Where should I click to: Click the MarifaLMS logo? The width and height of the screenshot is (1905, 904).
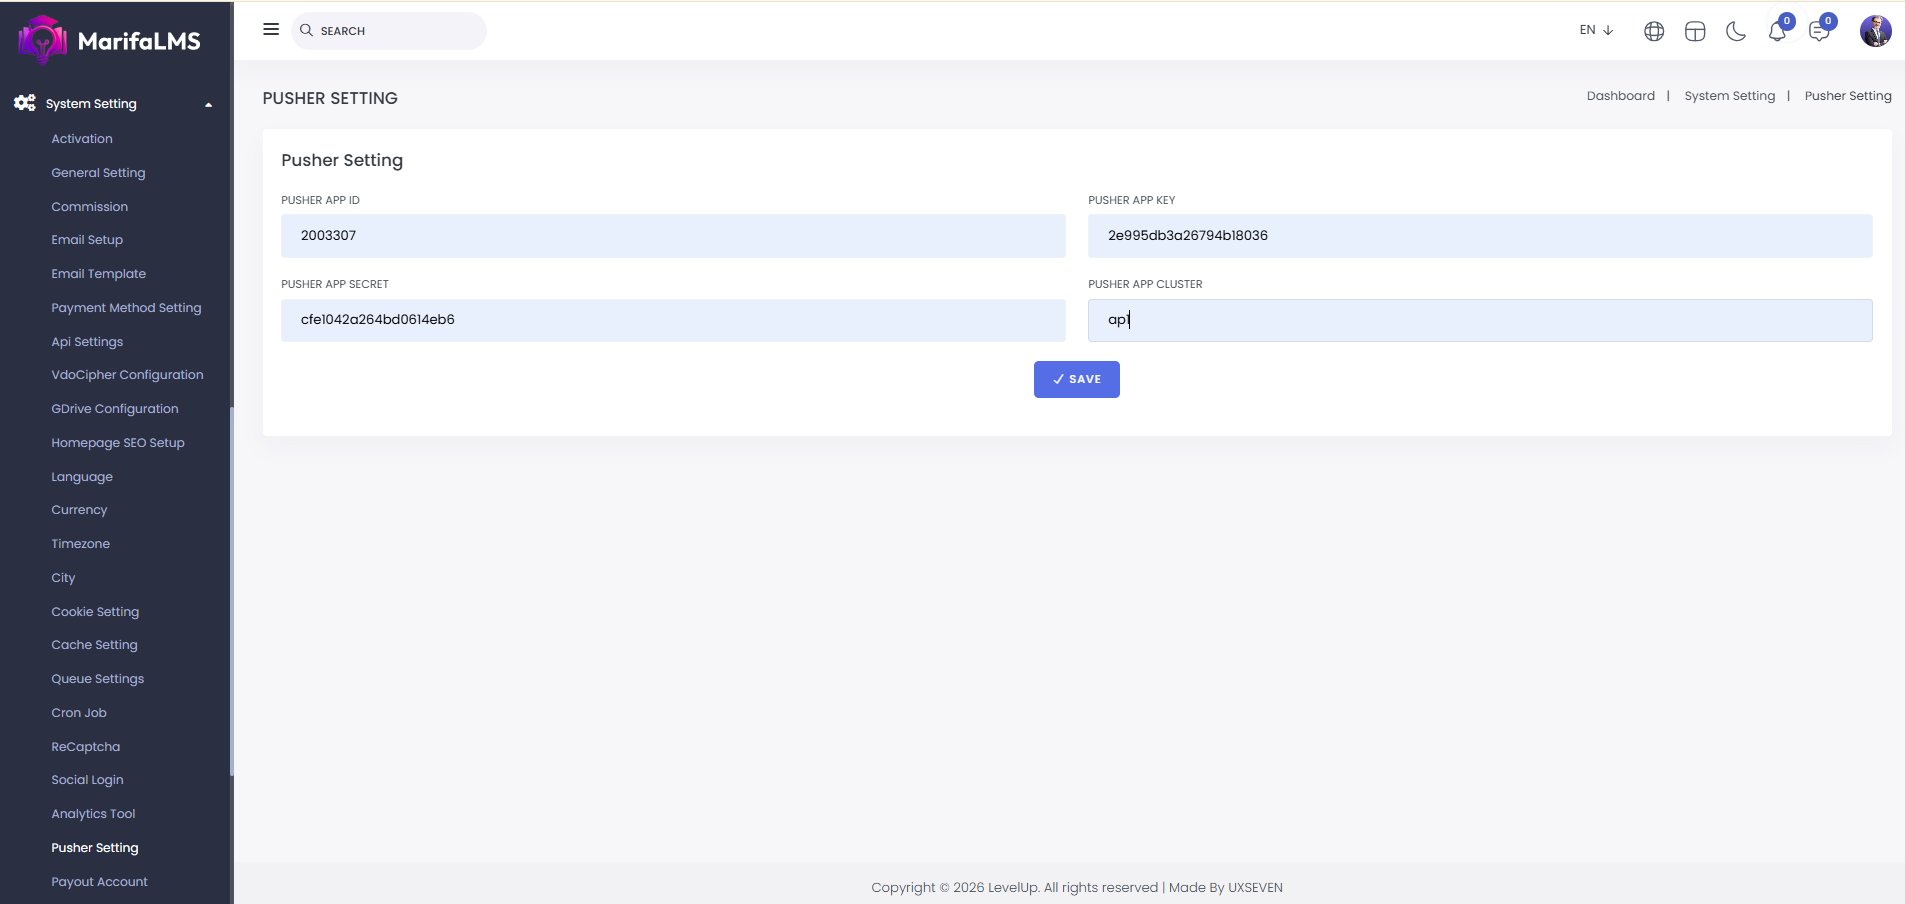[110, 40]
